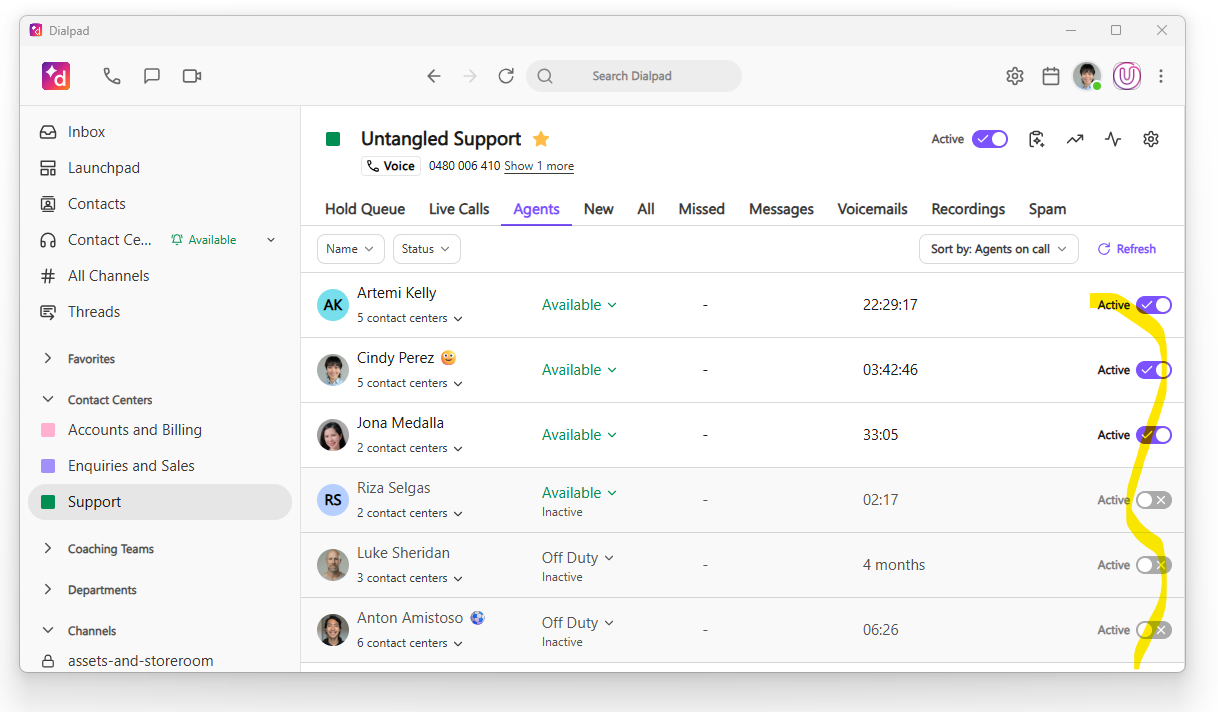The image size is (1218, 712).
Task: Switch to the Hold Queue tab
Action: tap(365, 209)
